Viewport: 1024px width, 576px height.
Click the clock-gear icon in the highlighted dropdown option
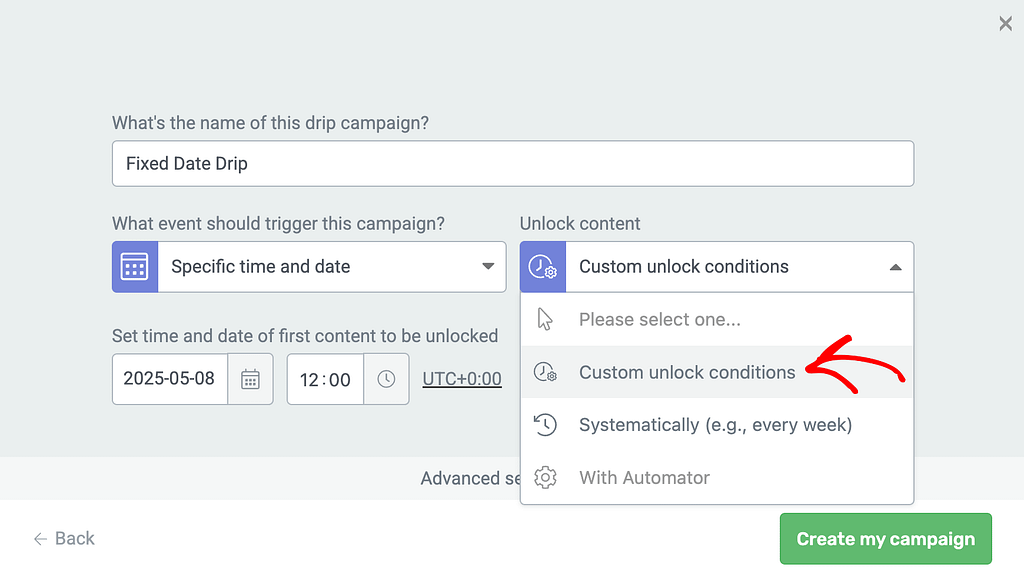[545, 372]
